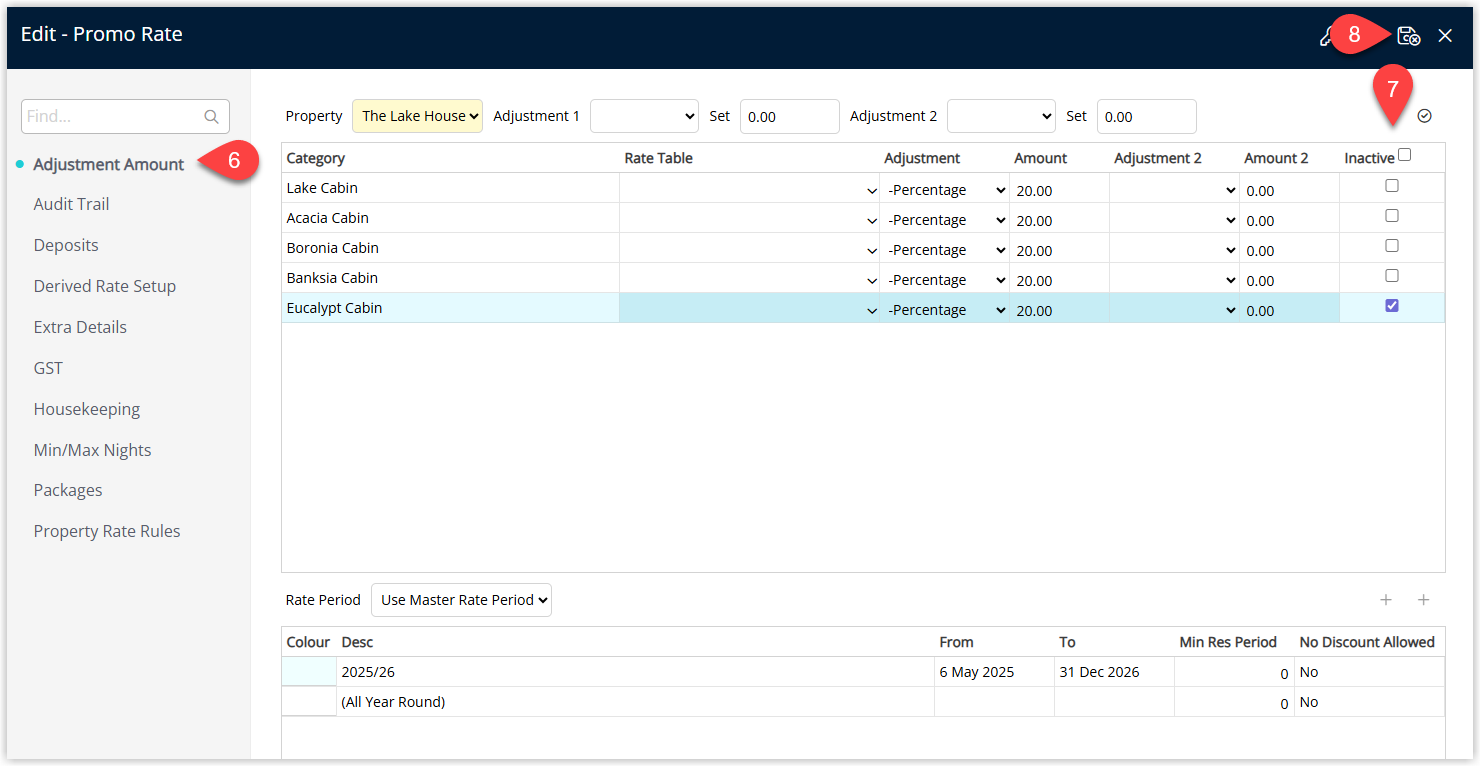Select the Banksia Cabin category cell
This screenshot has height=767, width=1481.
click(x=450, y=278)
